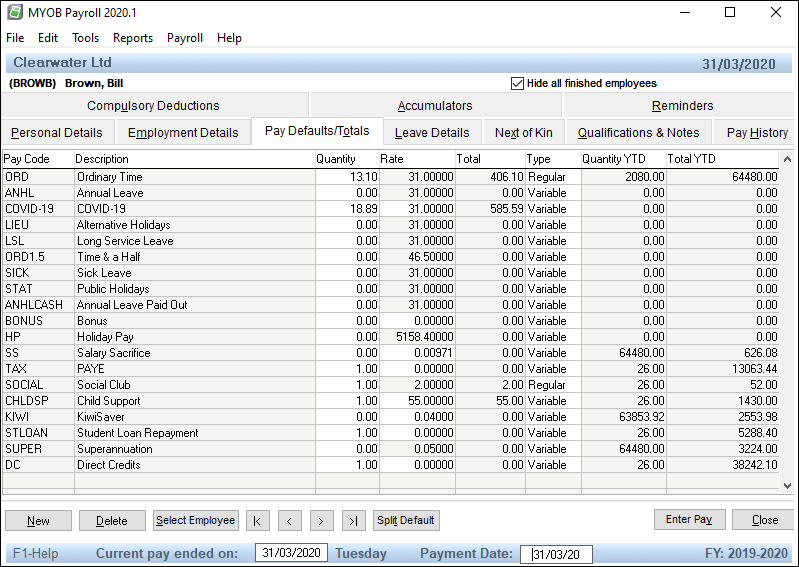
Task: Open the Reports menu
Action: pos(133,38)
